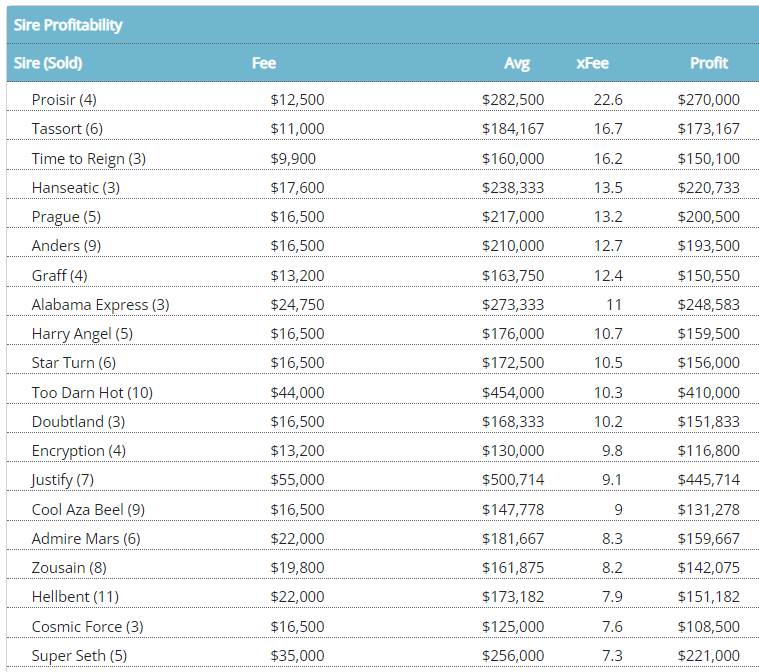This screenshot has height=672, width=759.
Task: Select the Star Turn (6) sire name
Action: [x=74, y=363]
